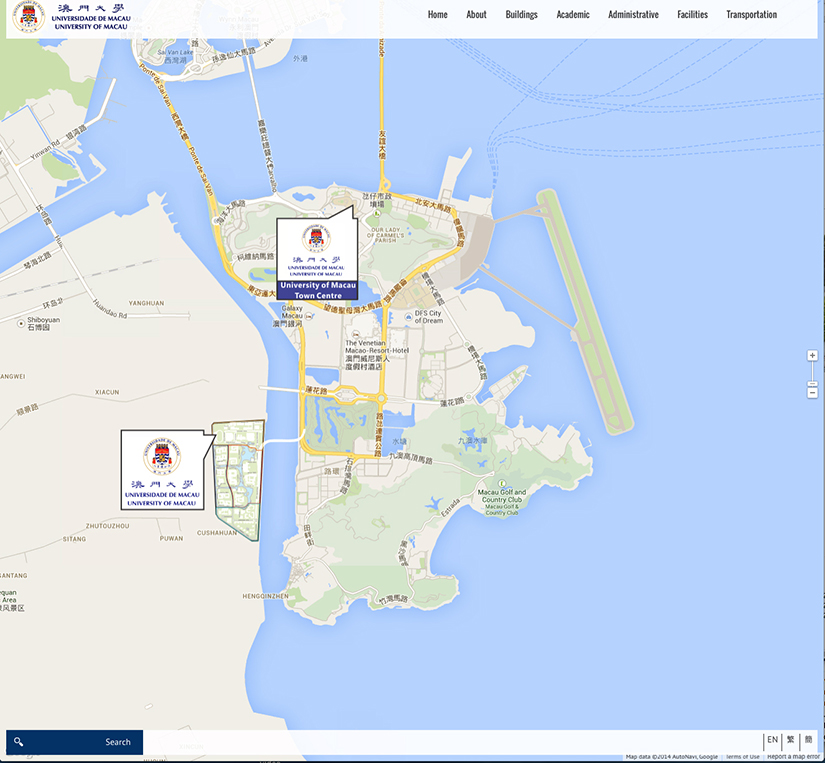This screenshot has width=825, height=763.
Task: Click the University of Macau main campus marker
Action: click(x=163, y=470)
